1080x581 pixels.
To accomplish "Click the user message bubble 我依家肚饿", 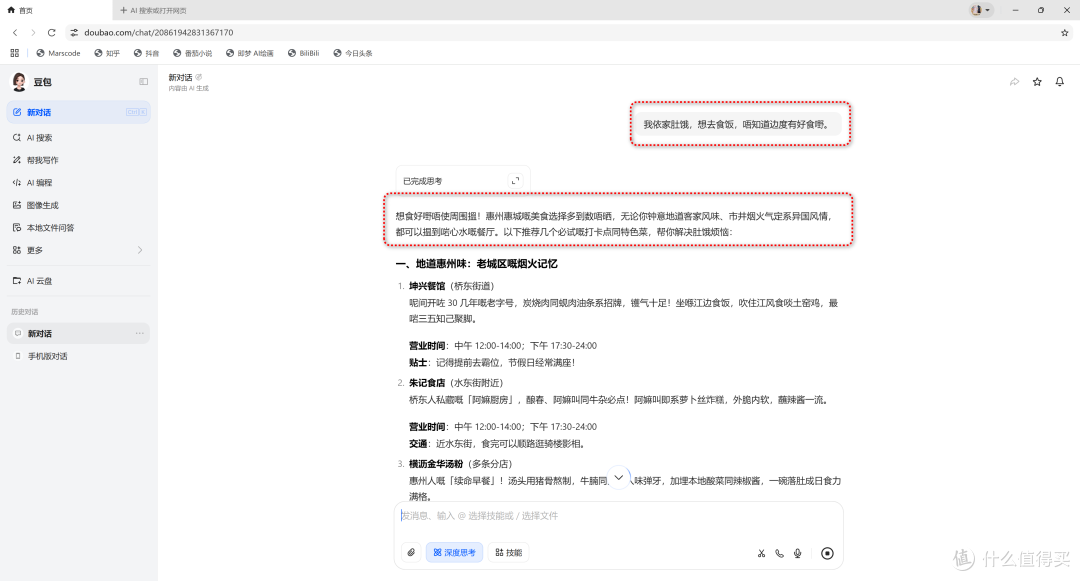I will pyautogui.click(x=738, y=125).
